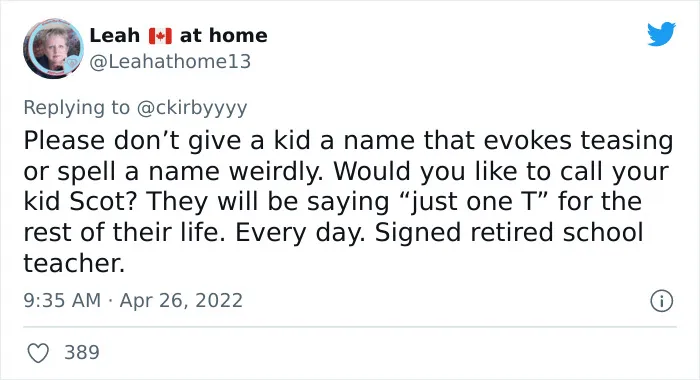The image size is (700, 380).
Task: Click the line starting "or spell a name"
Action: pos(346,171)
